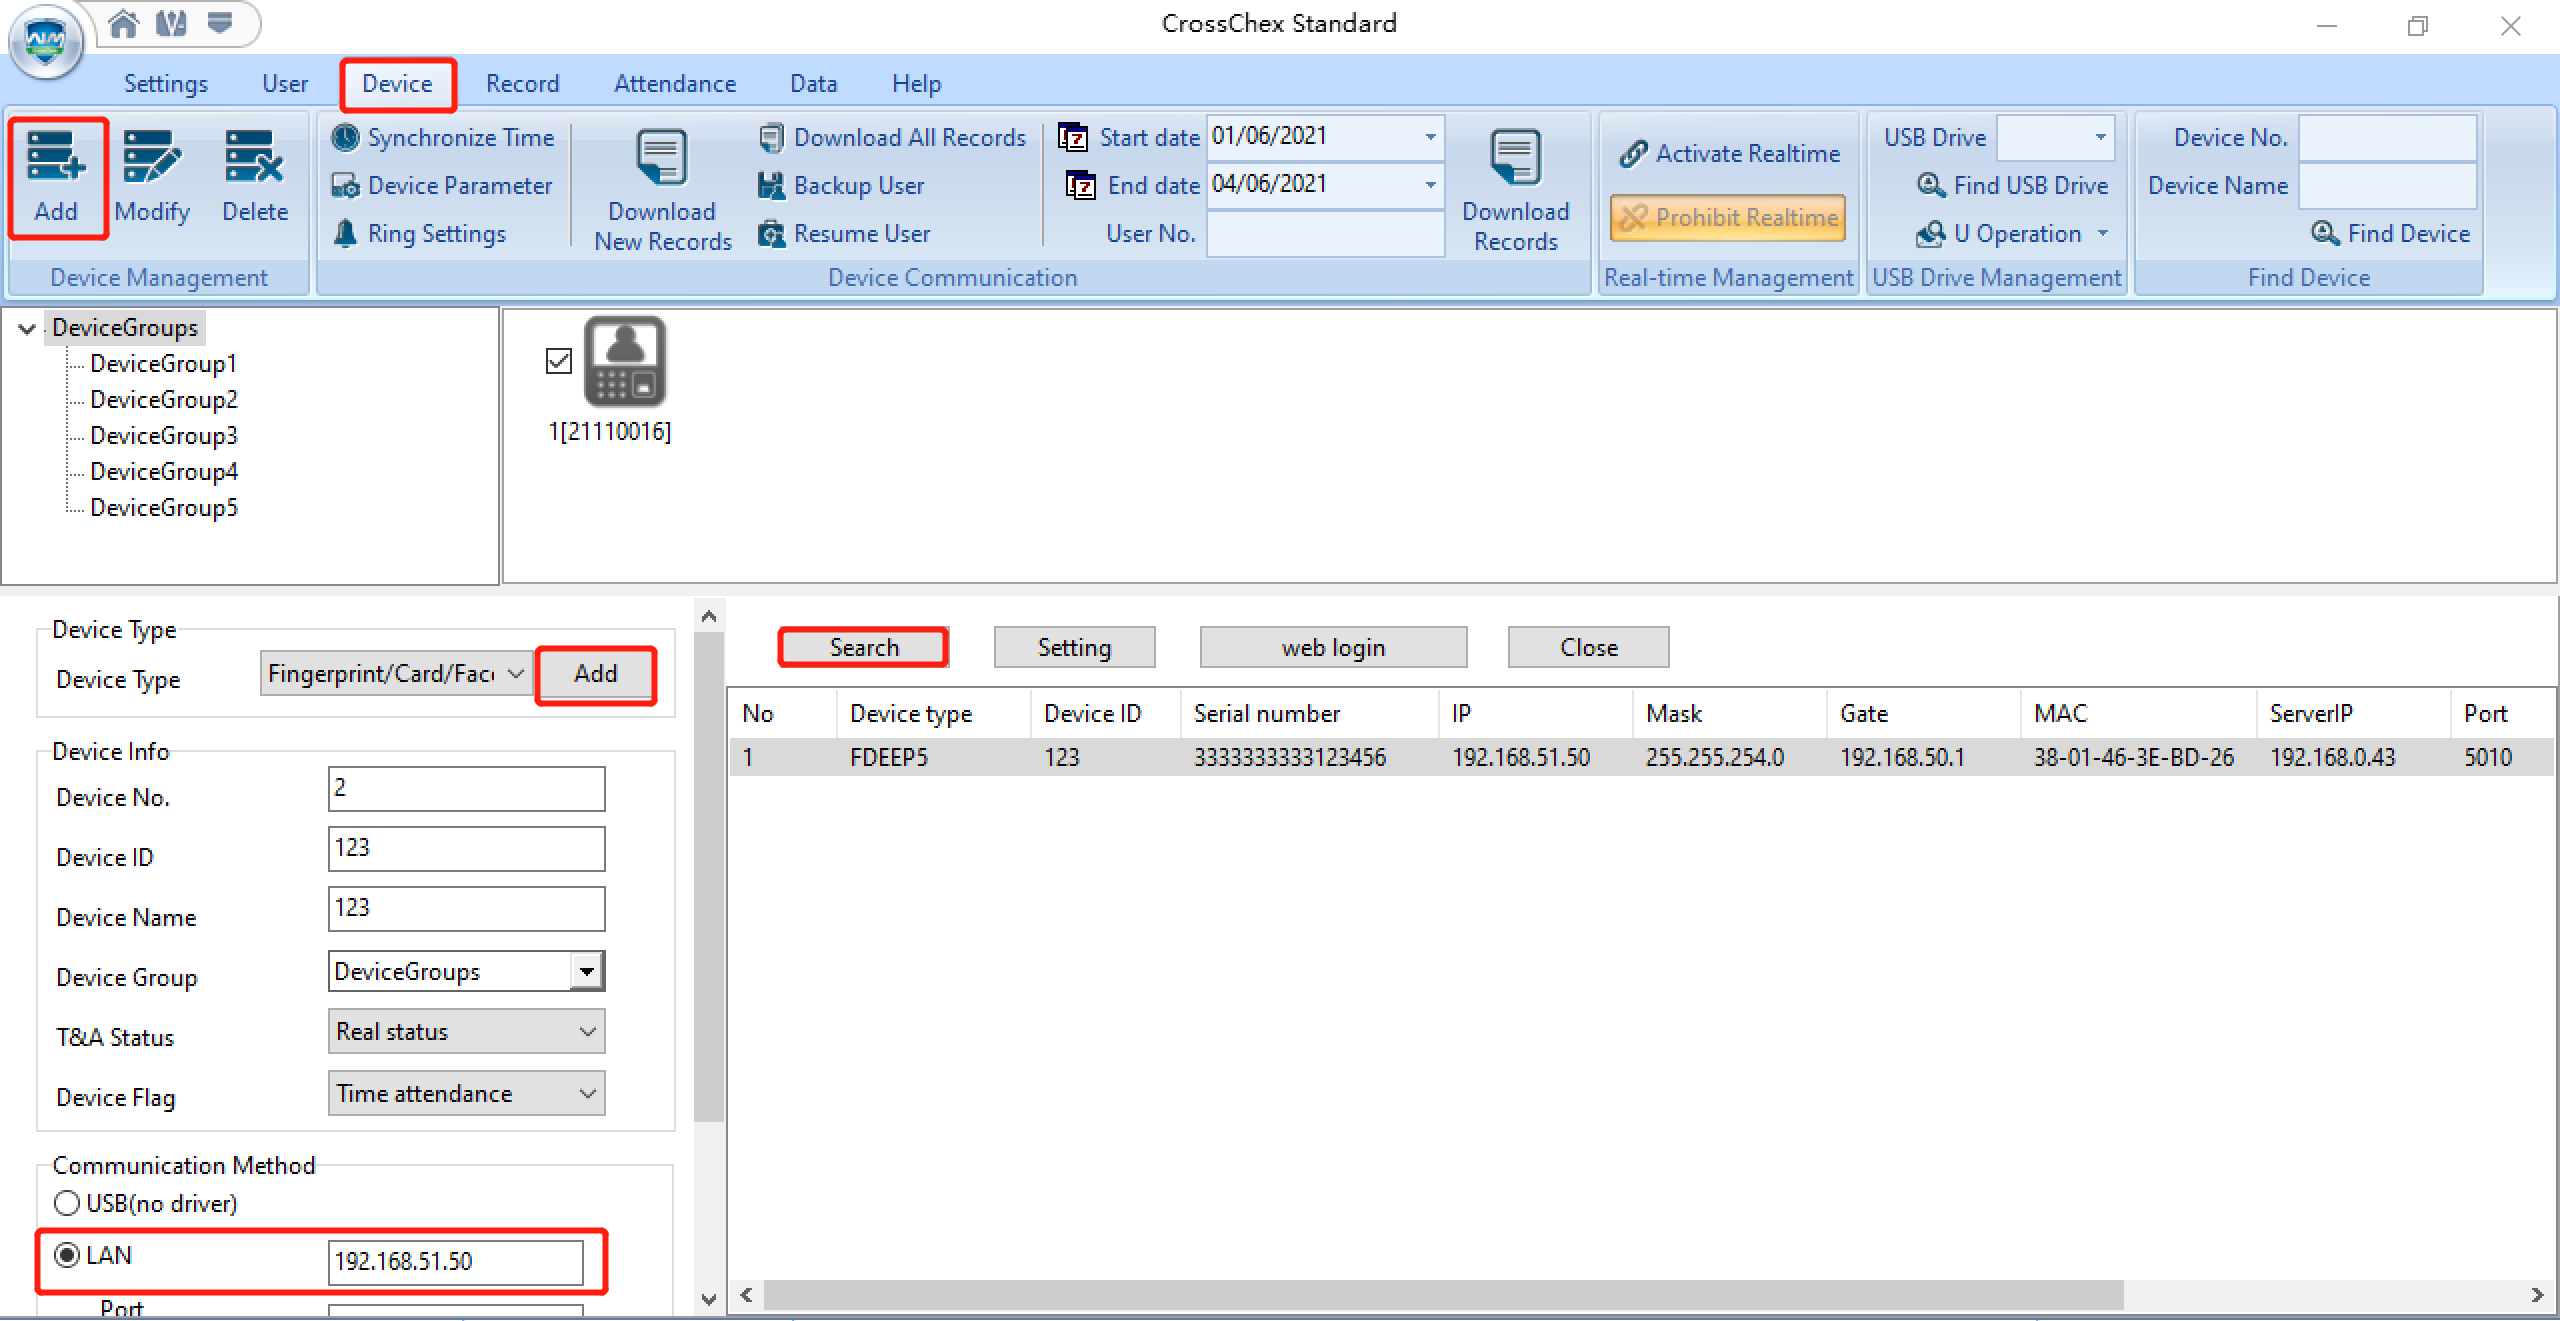Image resolution: width=2560 pixels, height=1321 pixels.
Task: Select LAN radio button
Action: (x=67, y=1255)
